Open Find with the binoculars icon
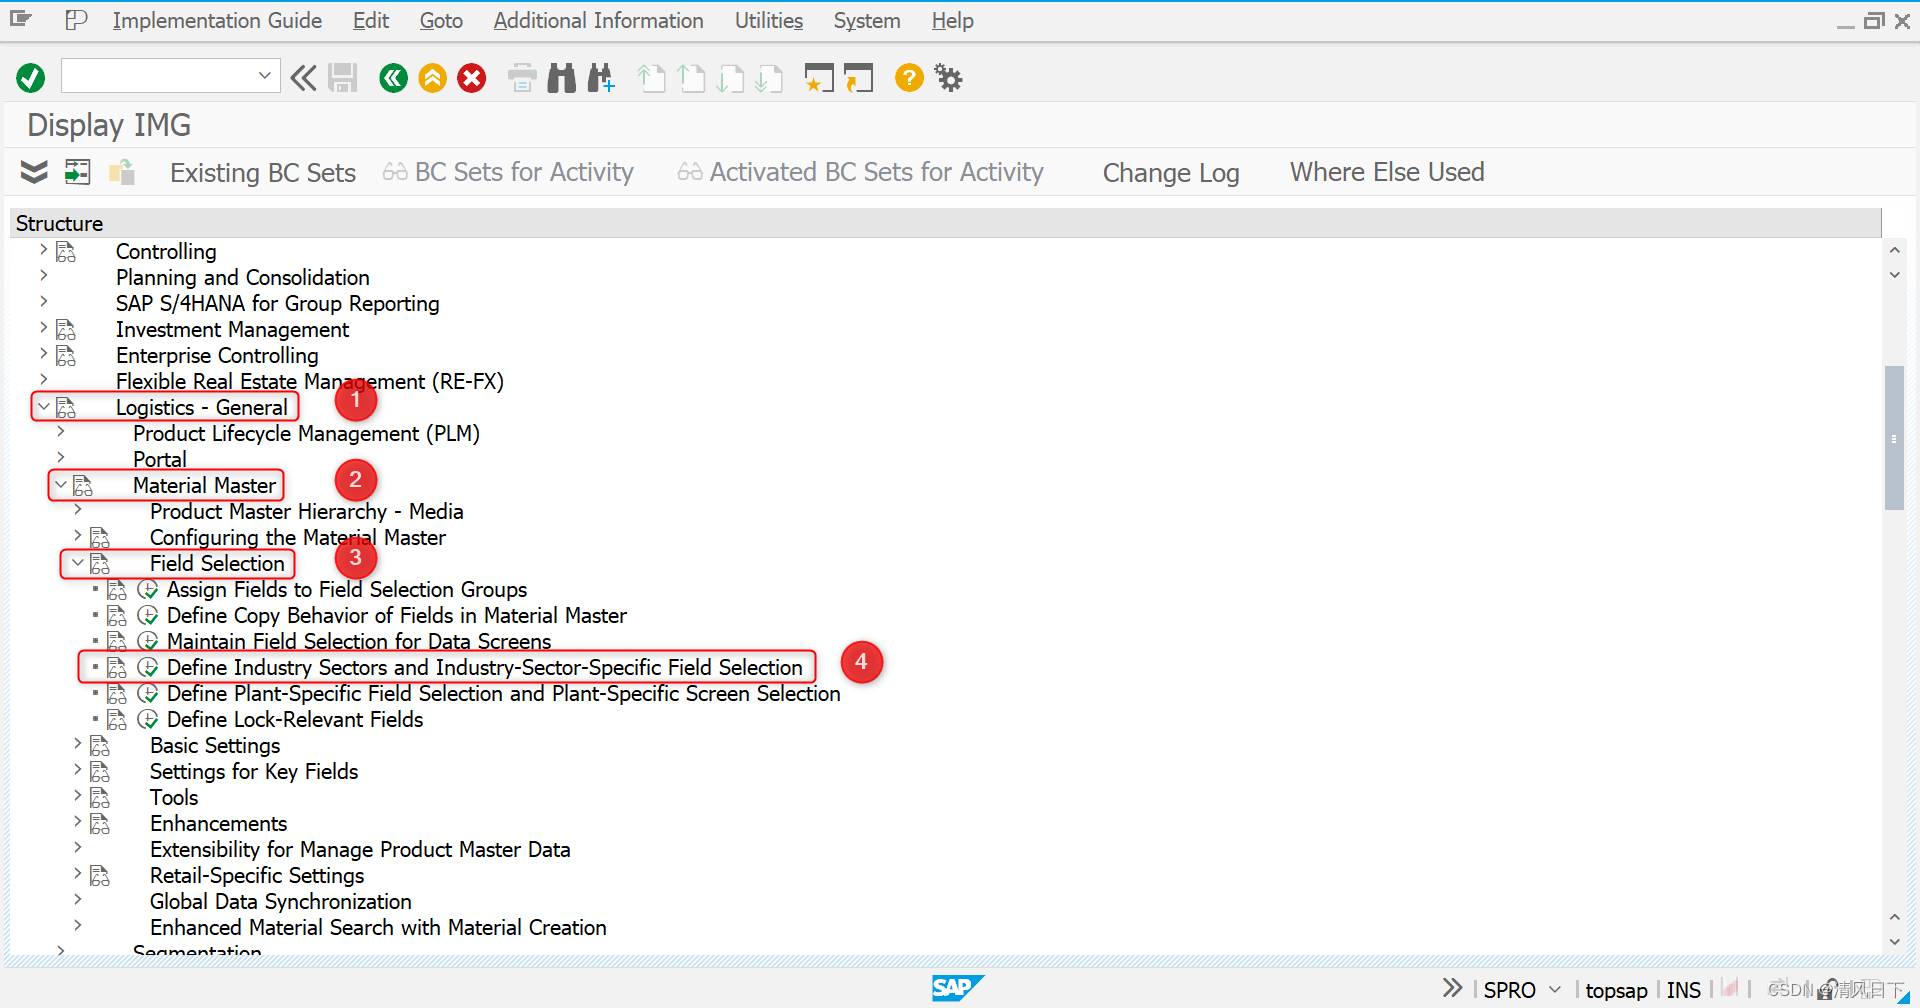Screen dimensions: 1920x1008 coord(562,77)
